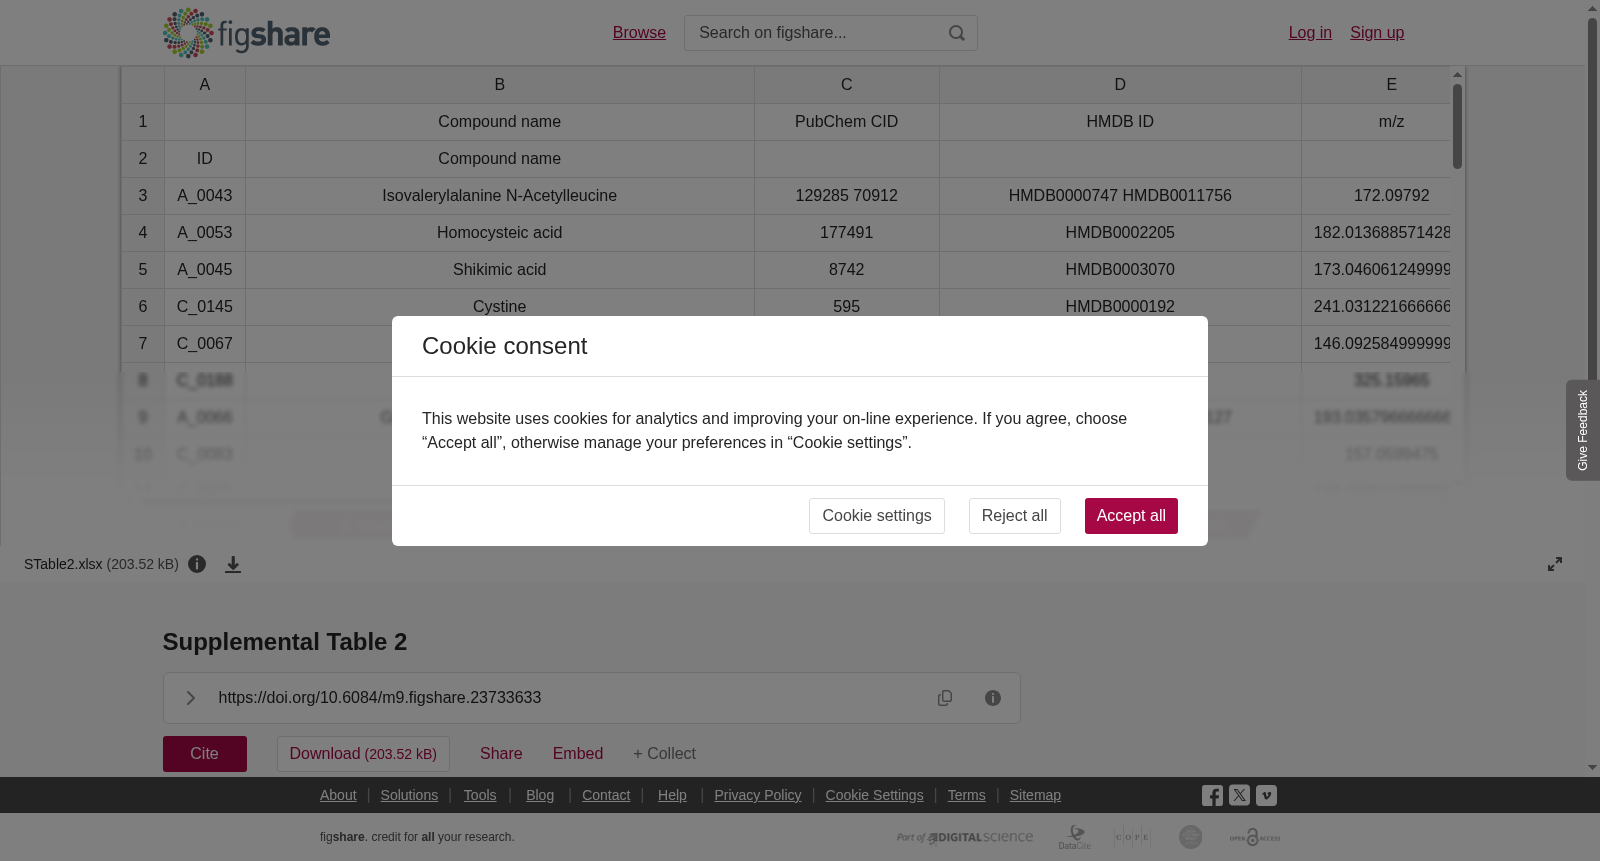Click the Collect button
Image resolution: width=1600 pixels, height=861 pixels.
pos(664,754)
